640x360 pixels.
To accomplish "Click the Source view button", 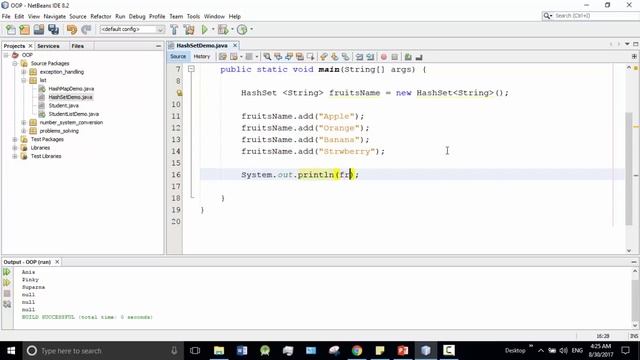I will tap(178, 57).
